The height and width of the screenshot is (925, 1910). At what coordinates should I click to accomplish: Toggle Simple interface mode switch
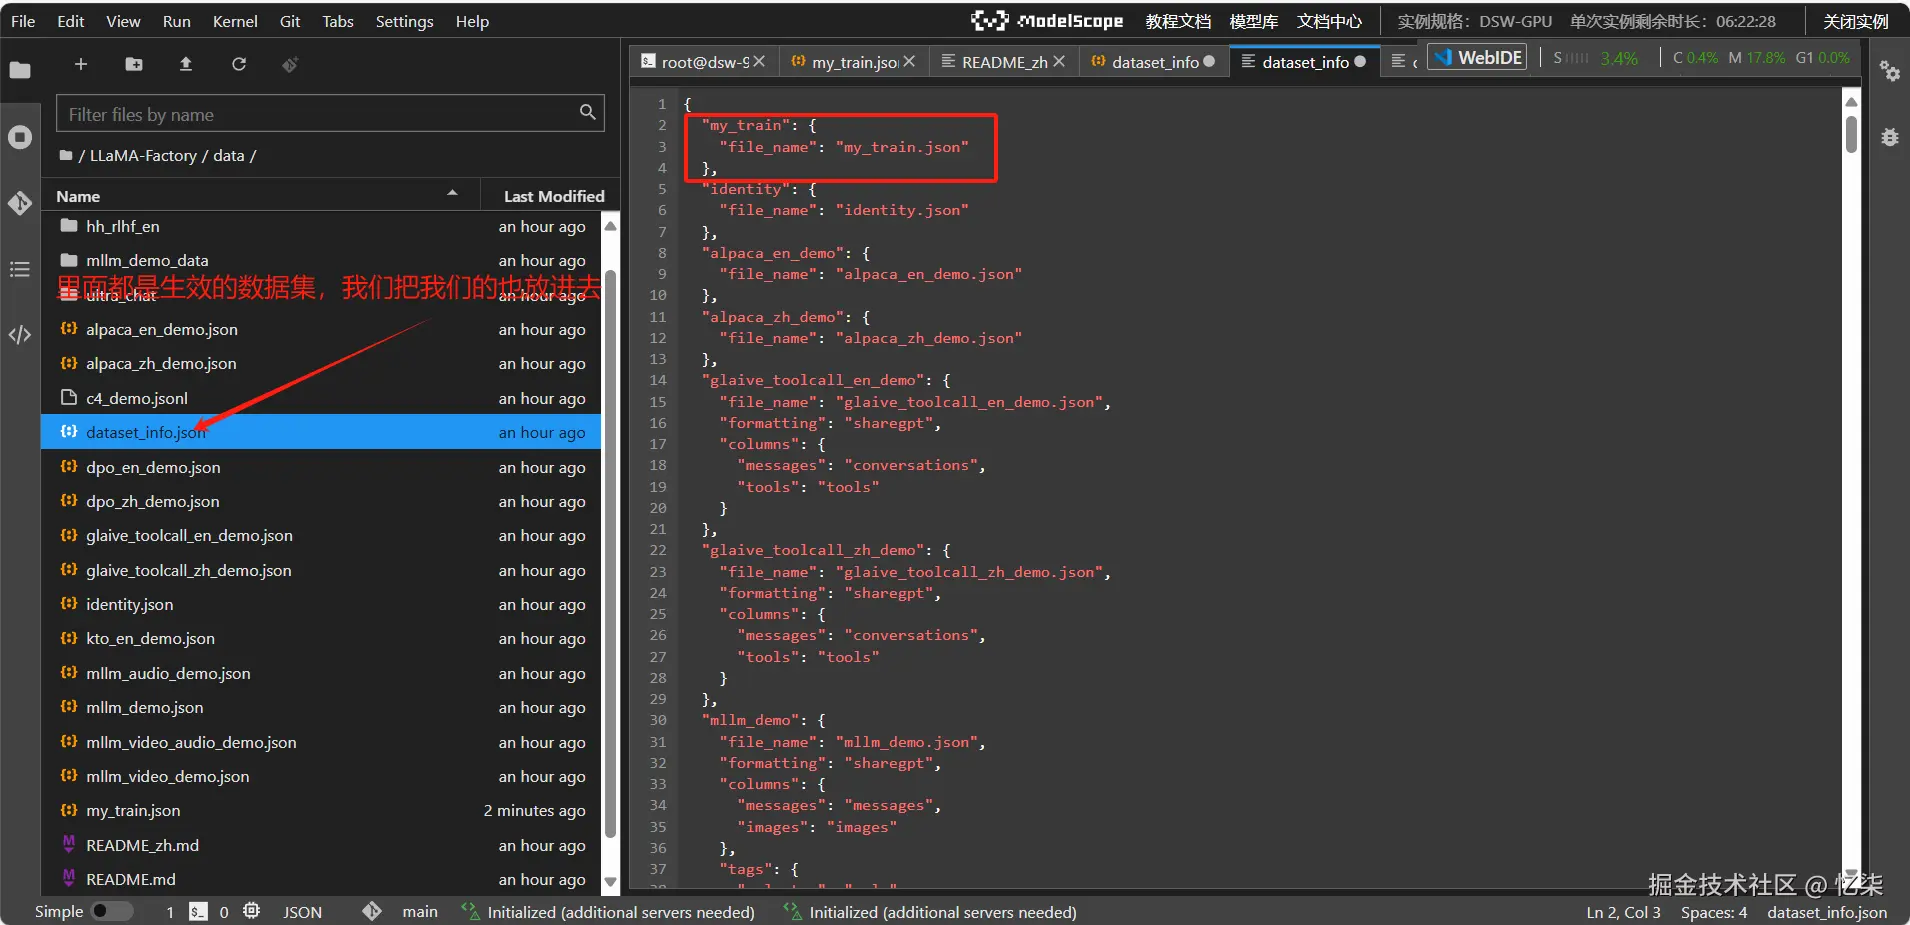click(x=112, y=911)
